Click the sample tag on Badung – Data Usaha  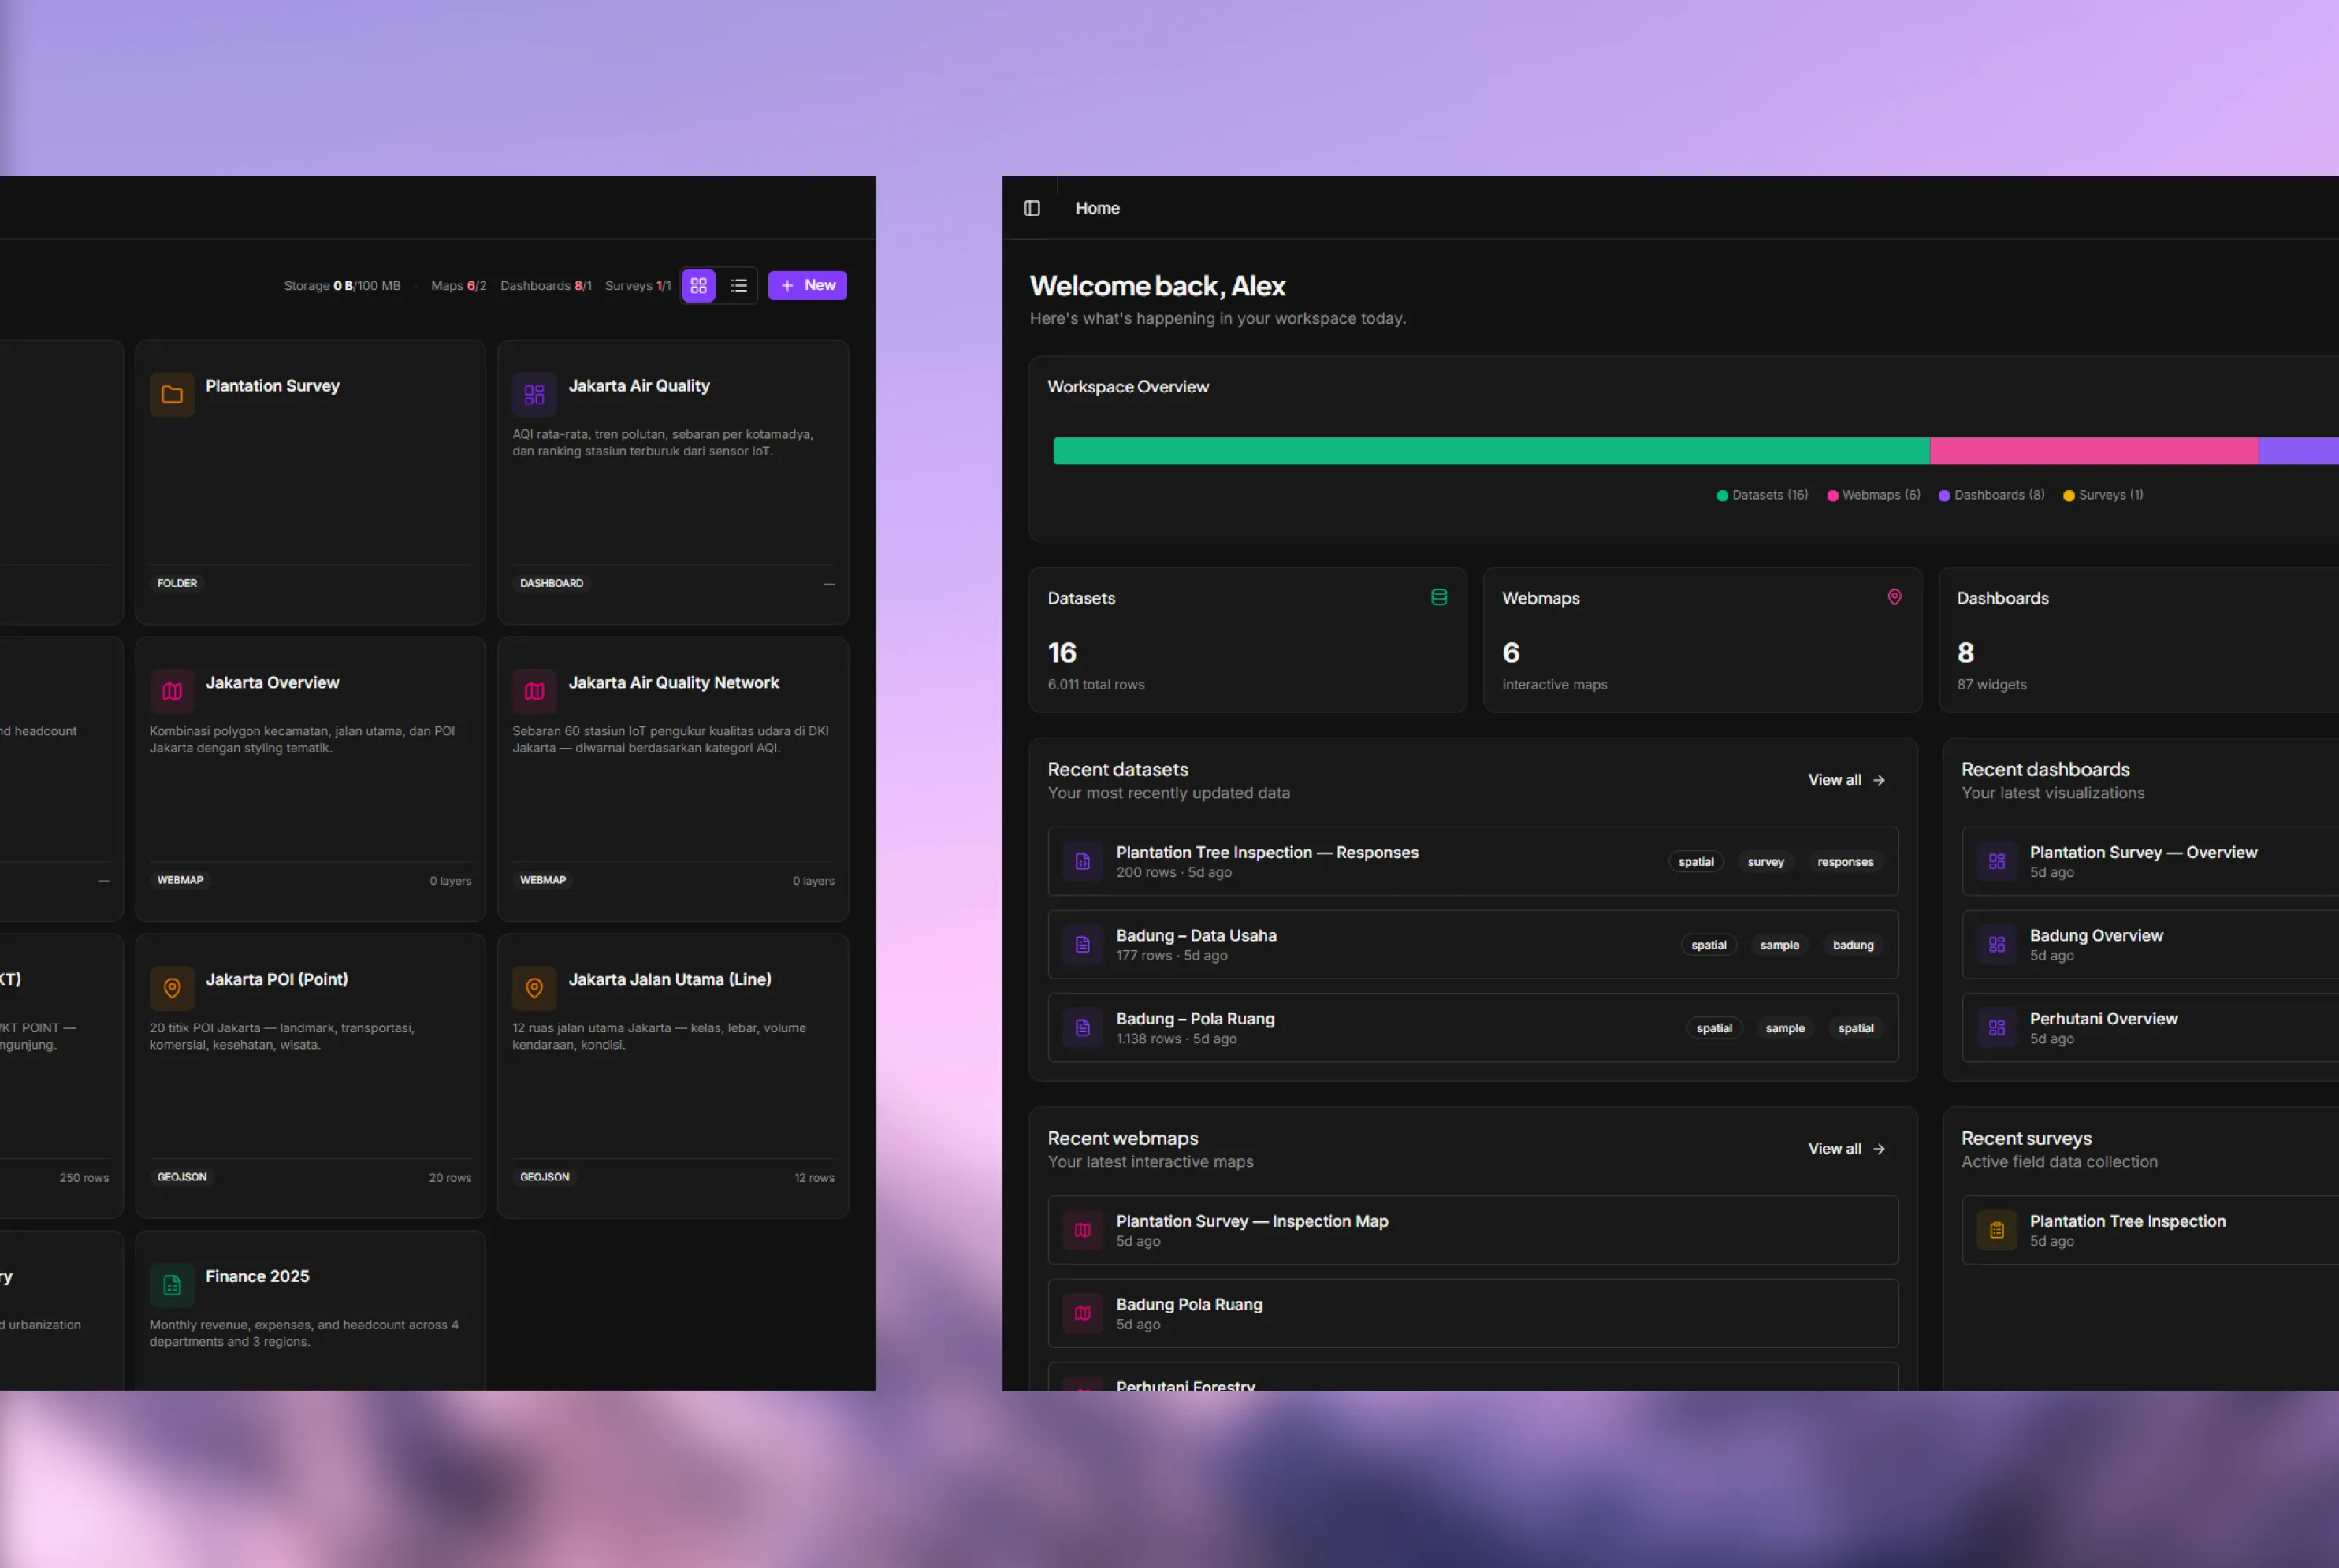click(1779, 945)
